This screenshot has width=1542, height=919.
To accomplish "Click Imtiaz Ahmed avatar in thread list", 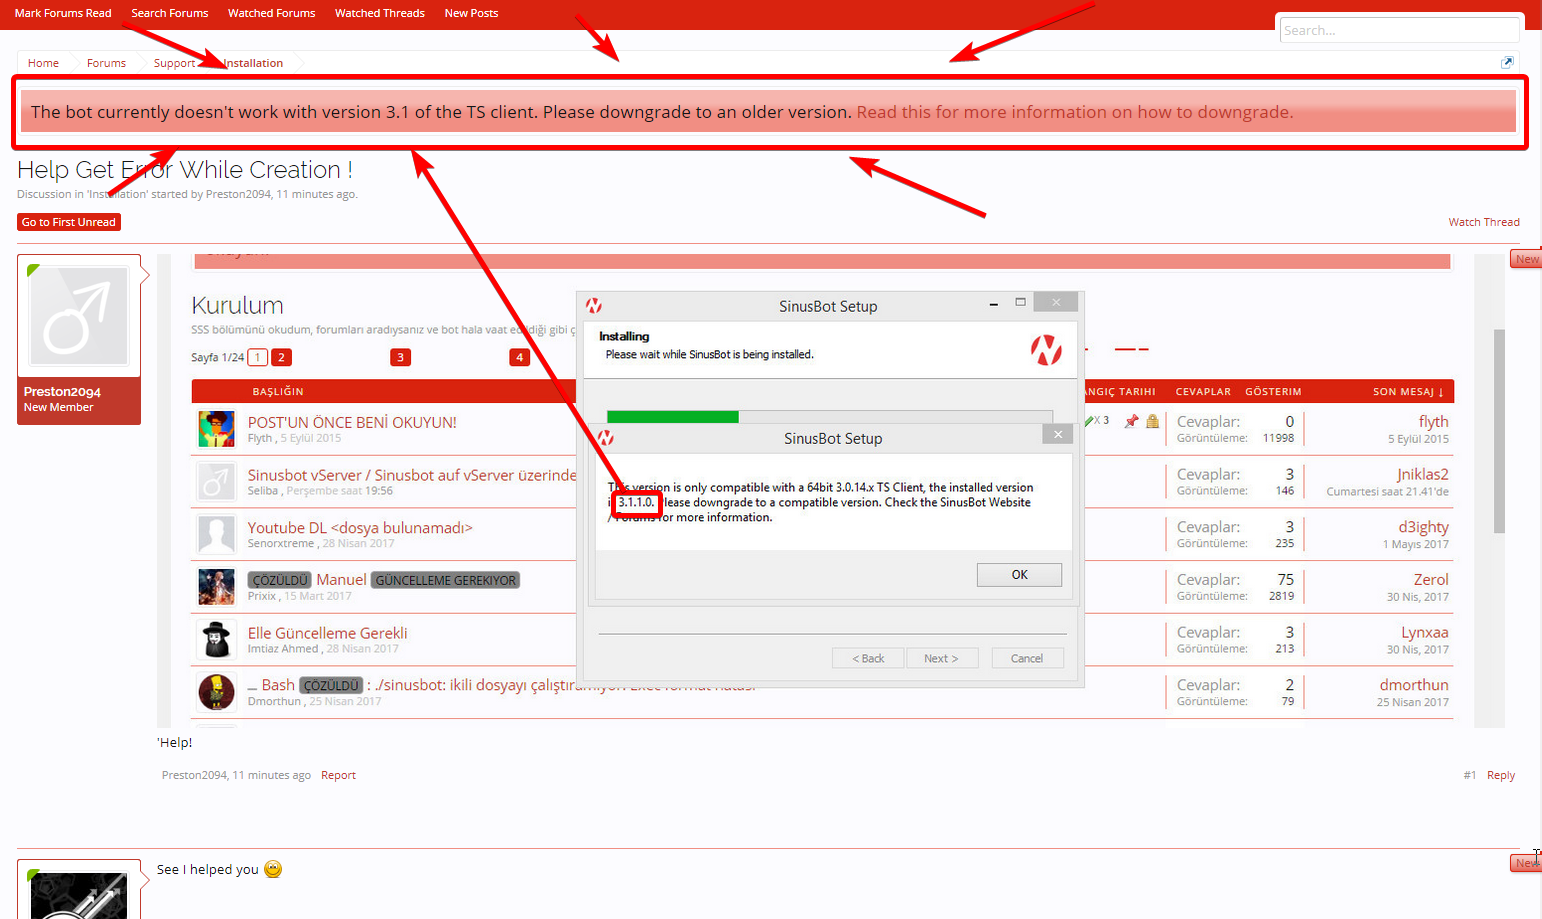I will coord(216,639).
